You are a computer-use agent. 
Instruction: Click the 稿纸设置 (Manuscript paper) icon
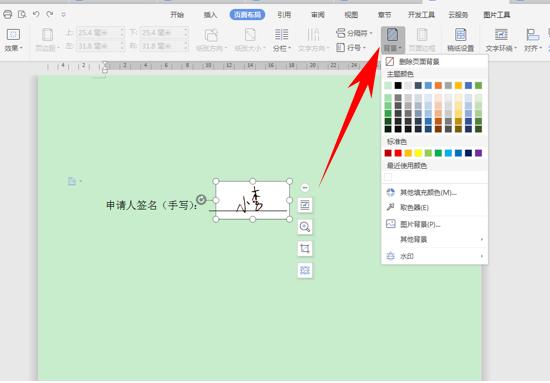(x=461, y=35)
